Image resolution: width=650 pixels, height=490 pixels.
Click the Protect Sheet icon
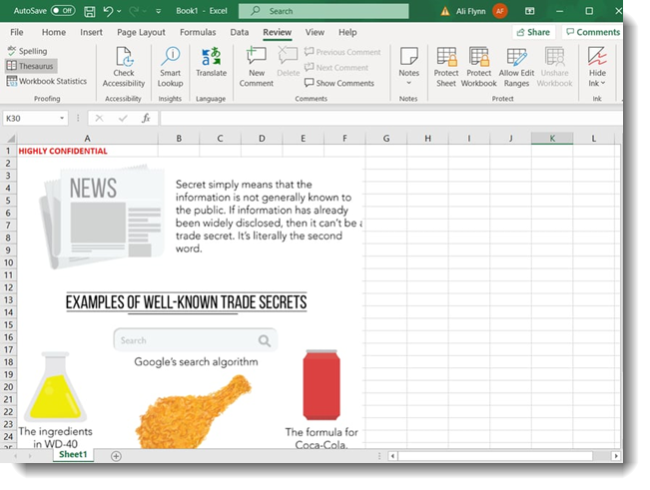pyautogui.click(x=446, y=65)
